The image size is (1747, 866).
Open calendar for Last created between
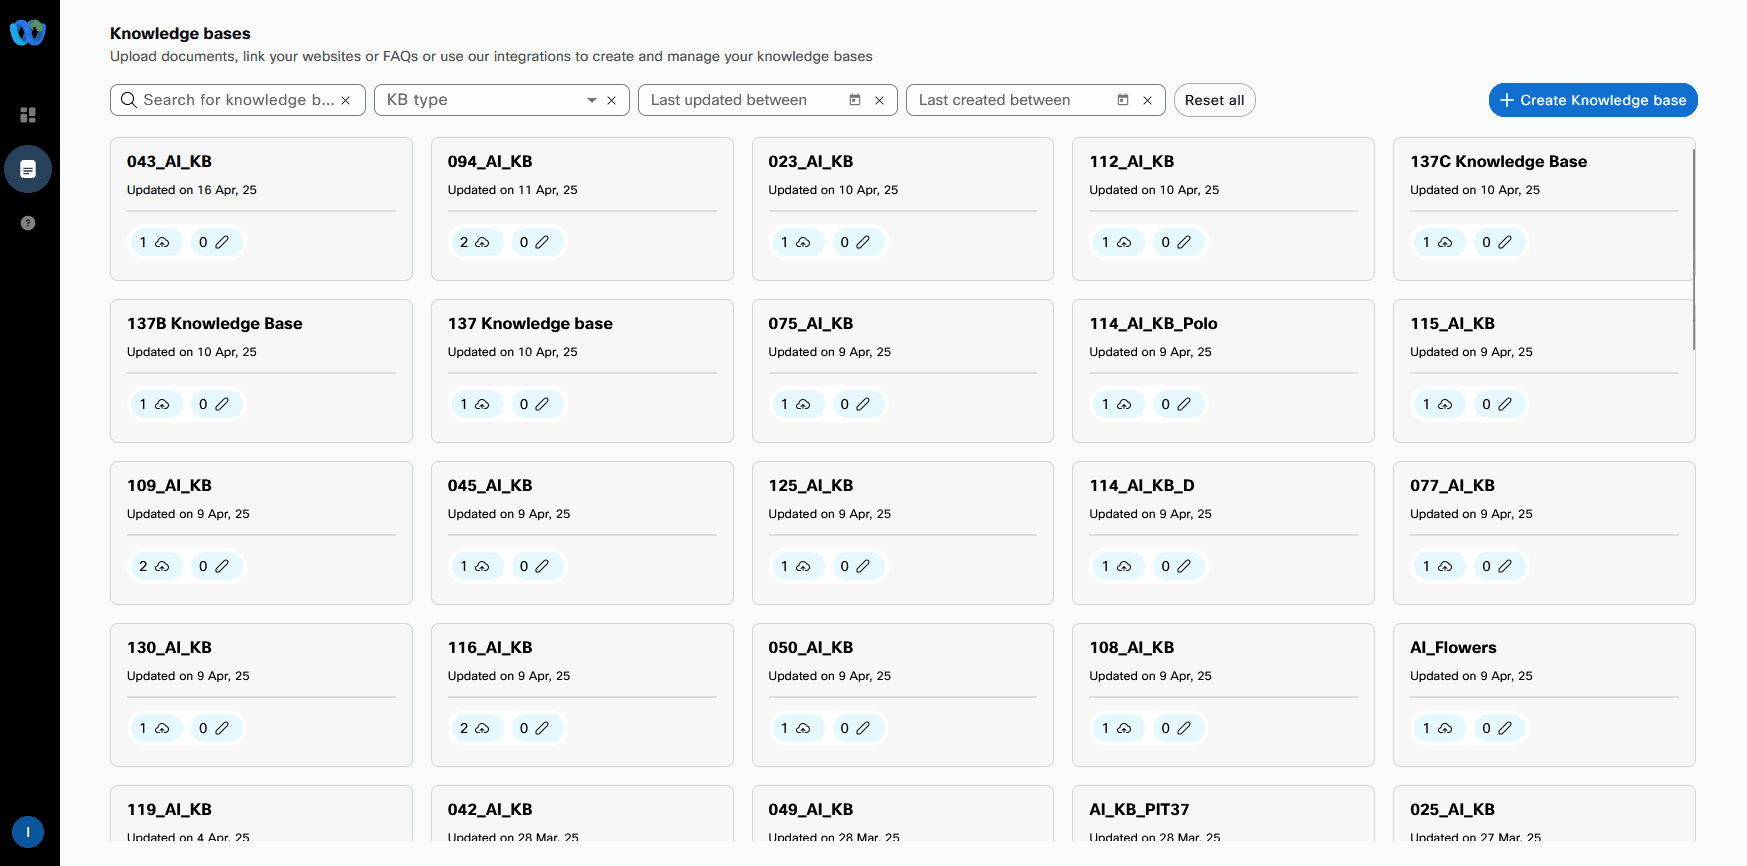(x=1123, y=100)
